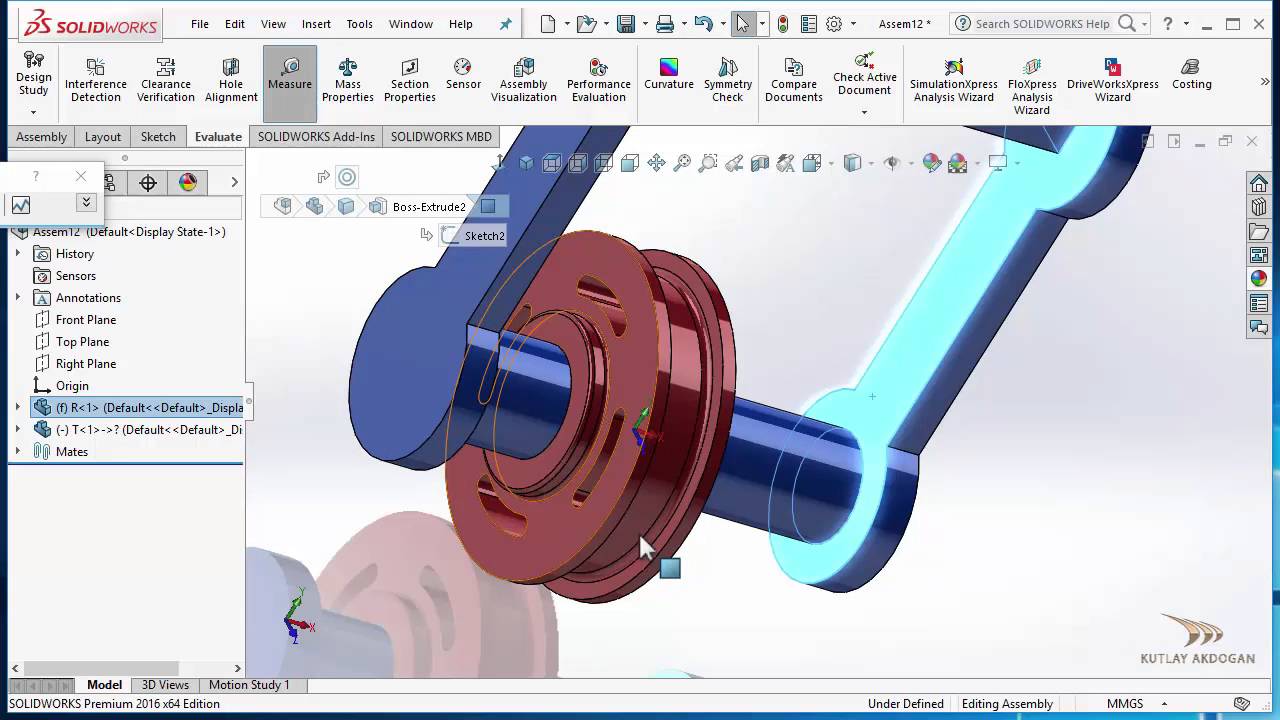This screenshot has height=720, width=1280.
Task: Run Symmetry Check
Action: pyautogui.click(x=728, y=79)
